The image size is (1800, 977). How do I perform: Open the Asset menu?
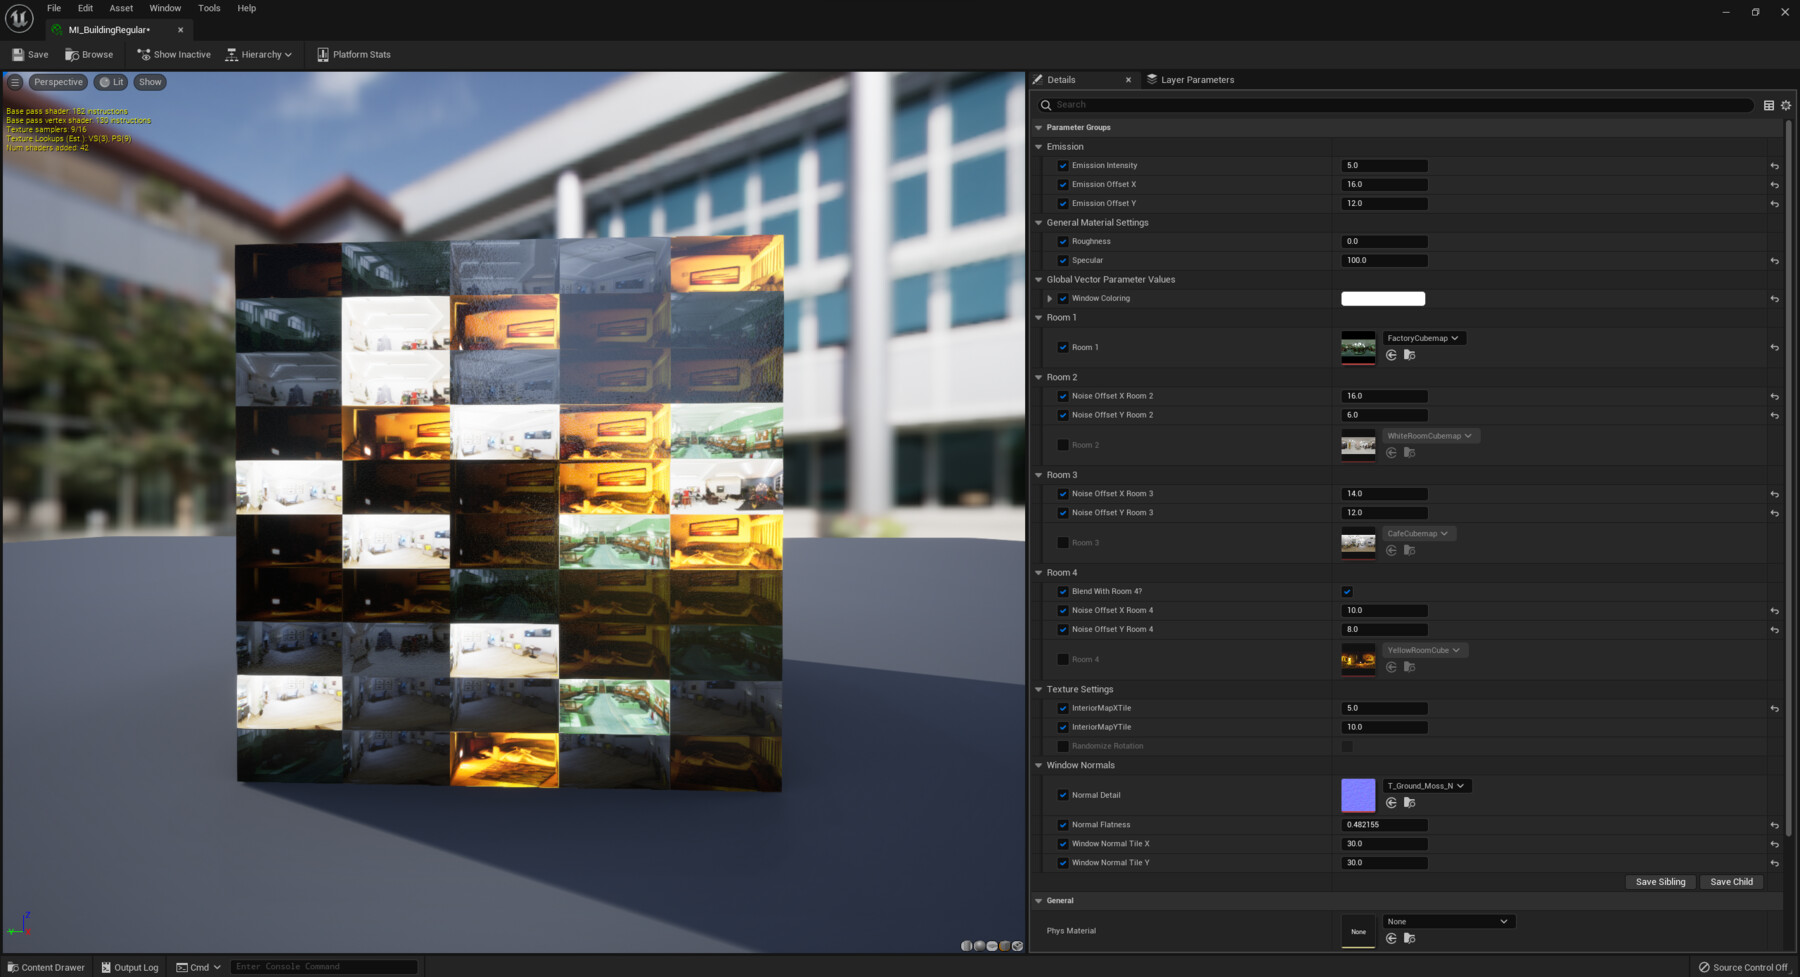121,8
